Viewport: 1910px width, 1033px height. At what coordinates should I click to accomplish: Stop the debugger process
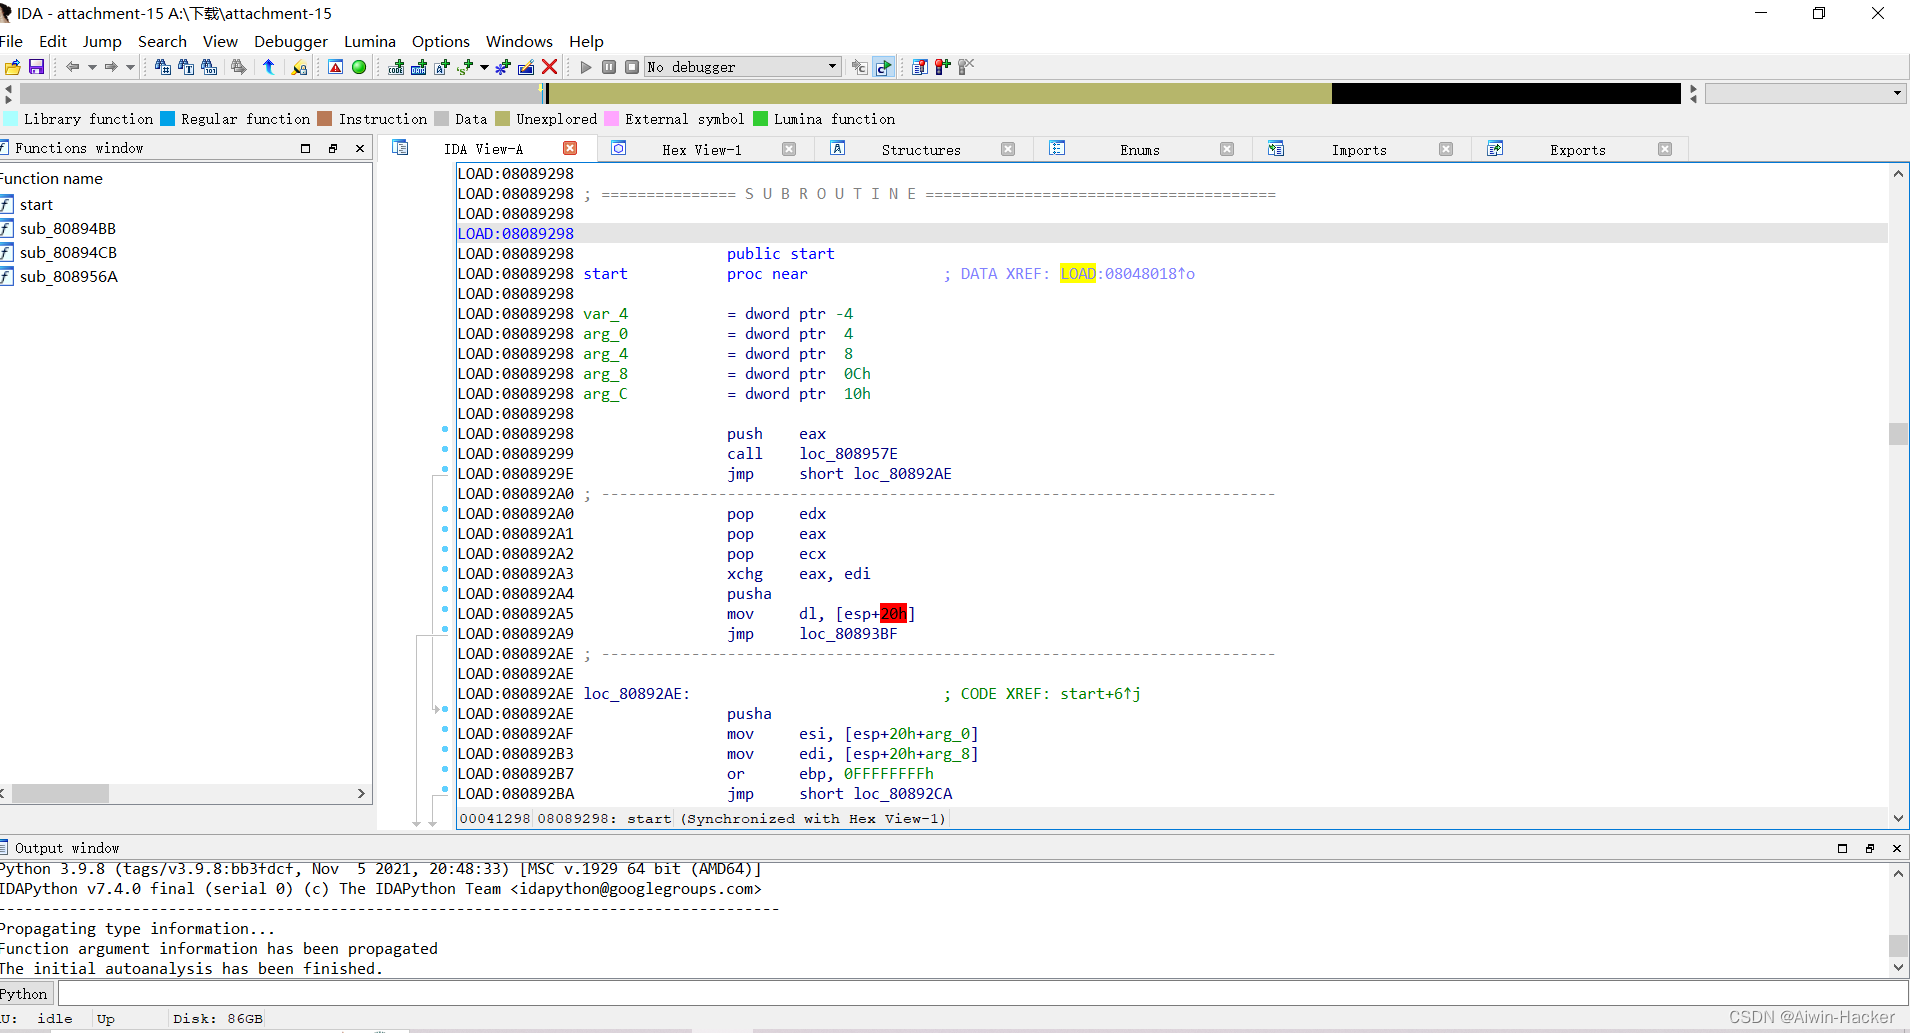click(632, 67)
